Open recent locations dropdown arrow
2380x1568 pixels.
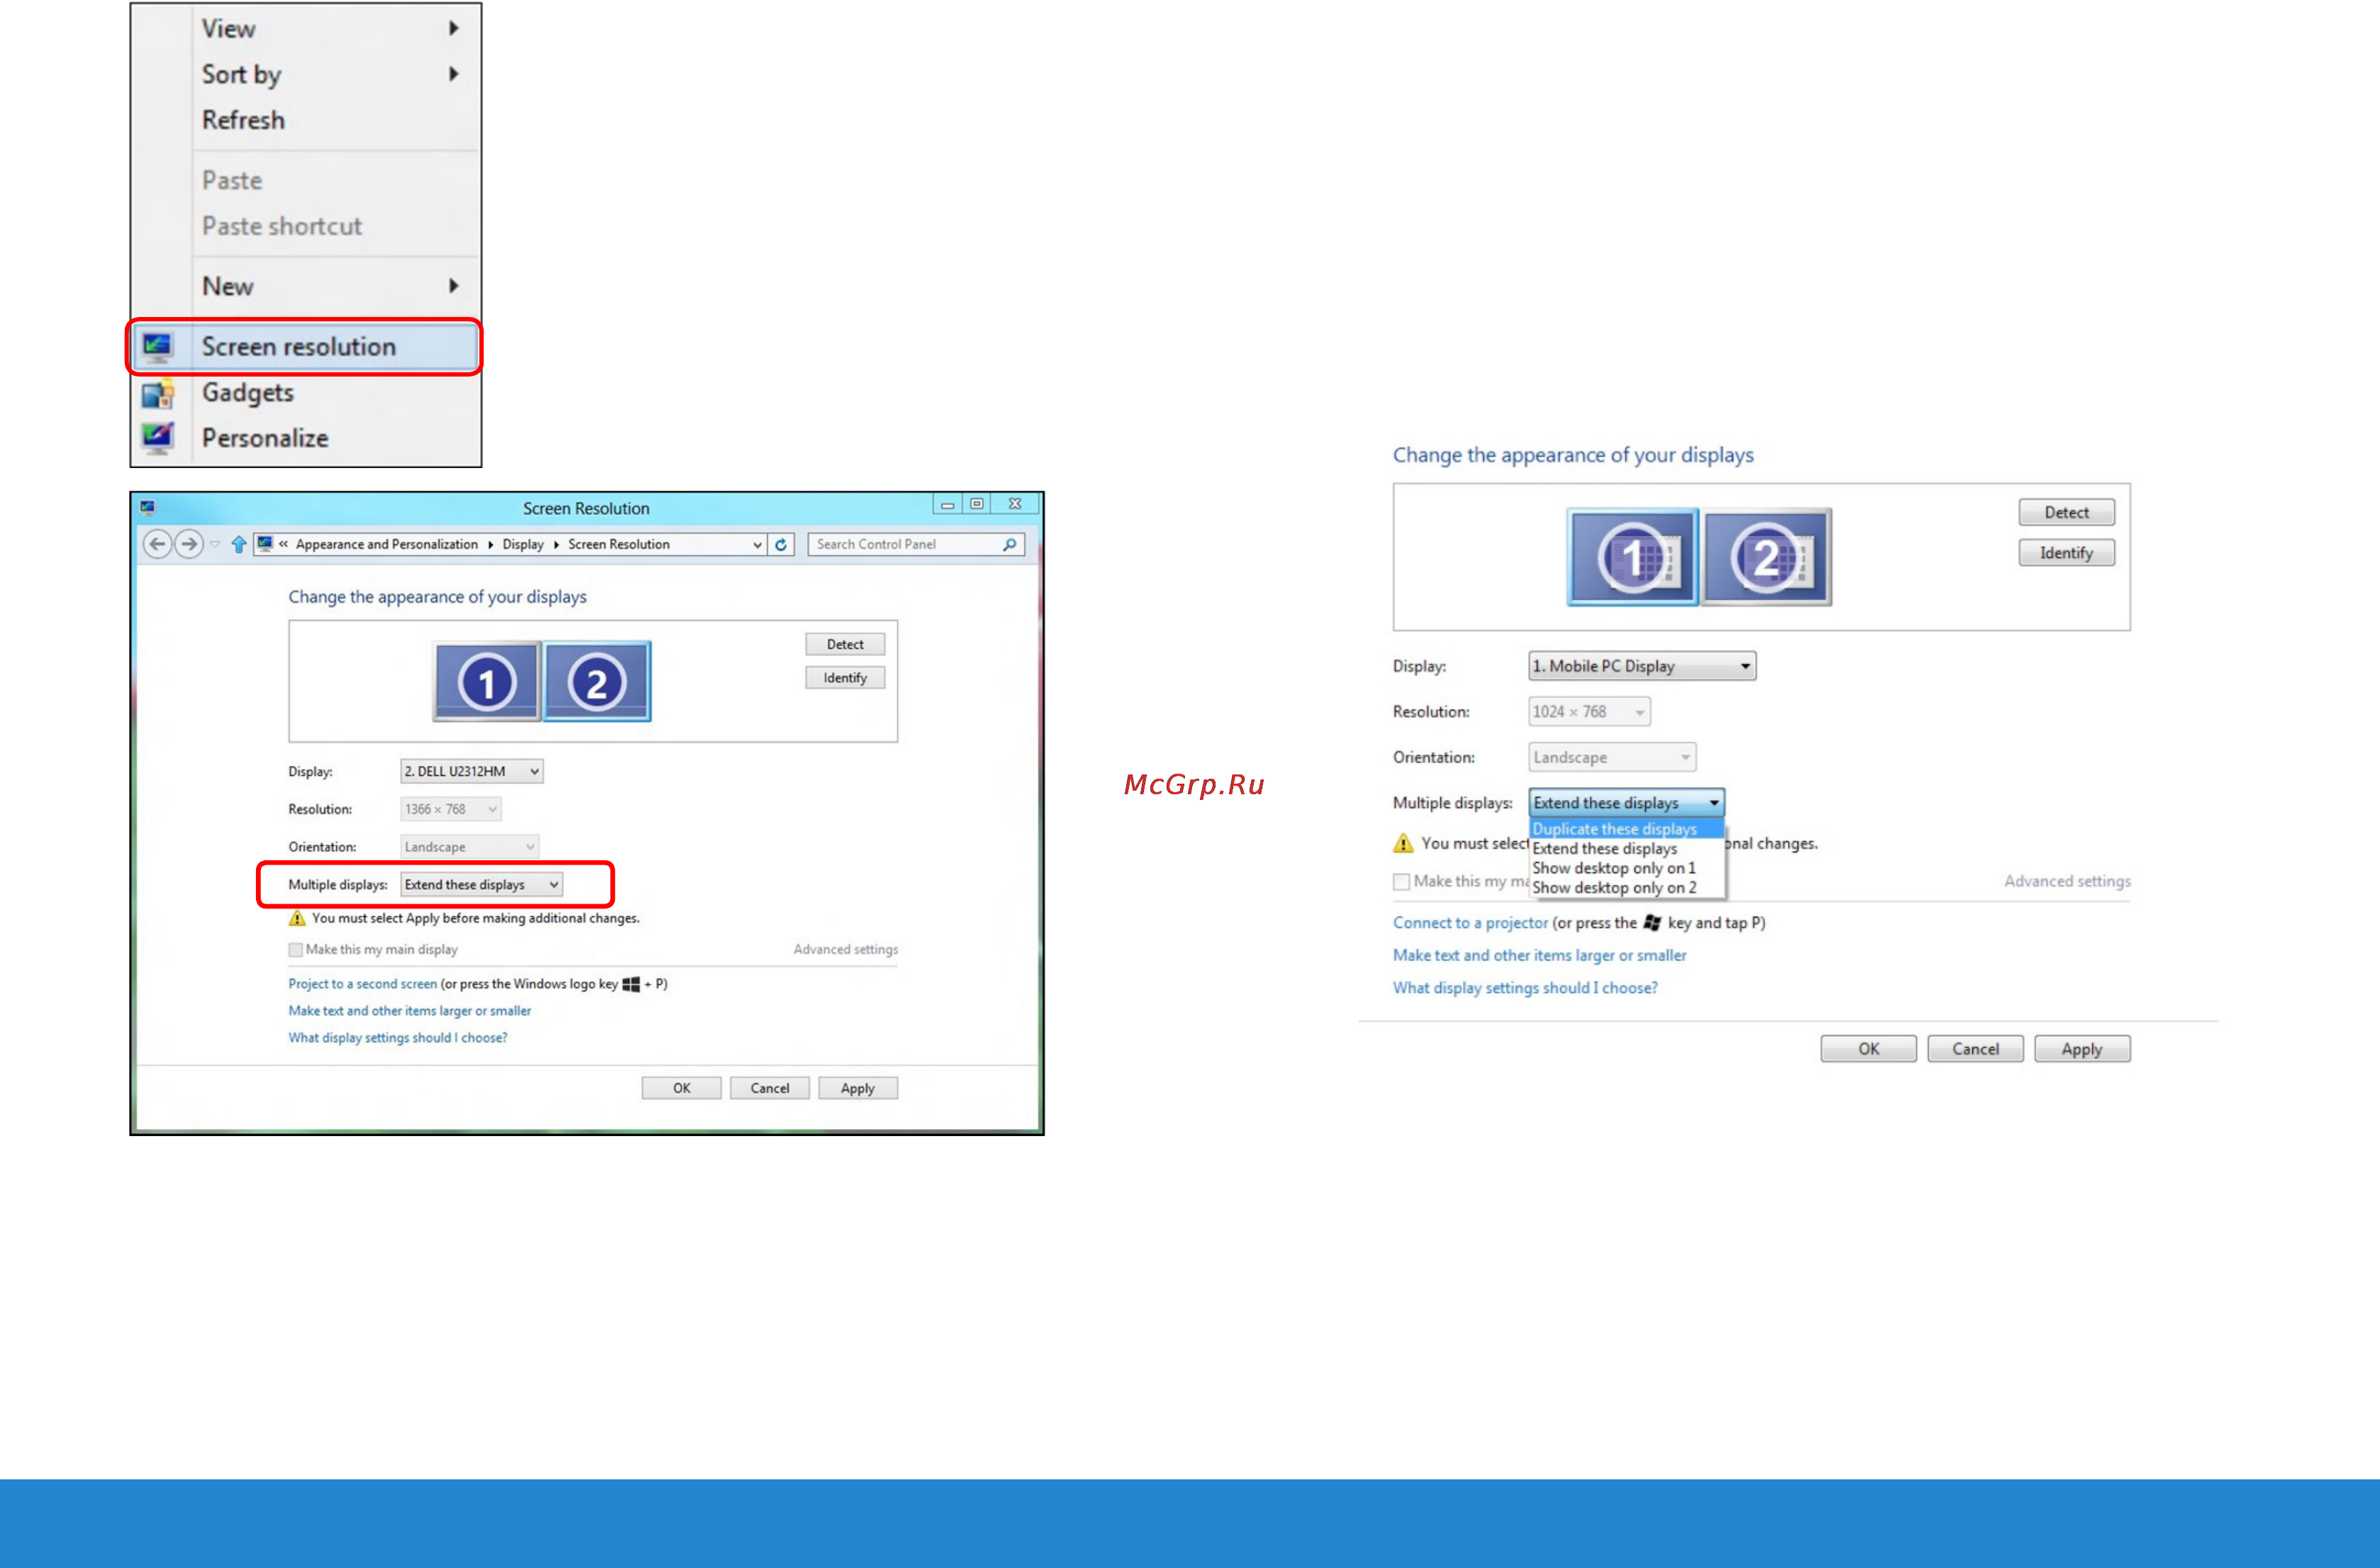pos(214,544)
